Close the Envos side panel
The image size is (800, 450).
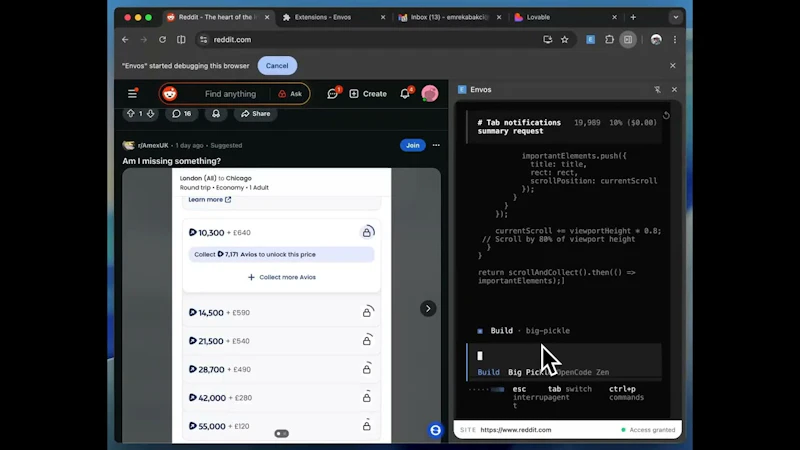tap(674, 89)
